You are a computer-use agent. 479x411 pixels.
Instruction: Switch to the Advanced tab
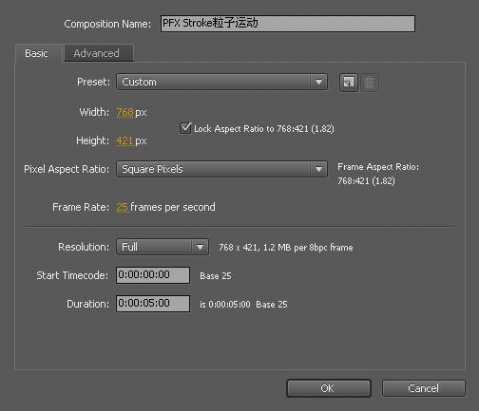(98, 53)
